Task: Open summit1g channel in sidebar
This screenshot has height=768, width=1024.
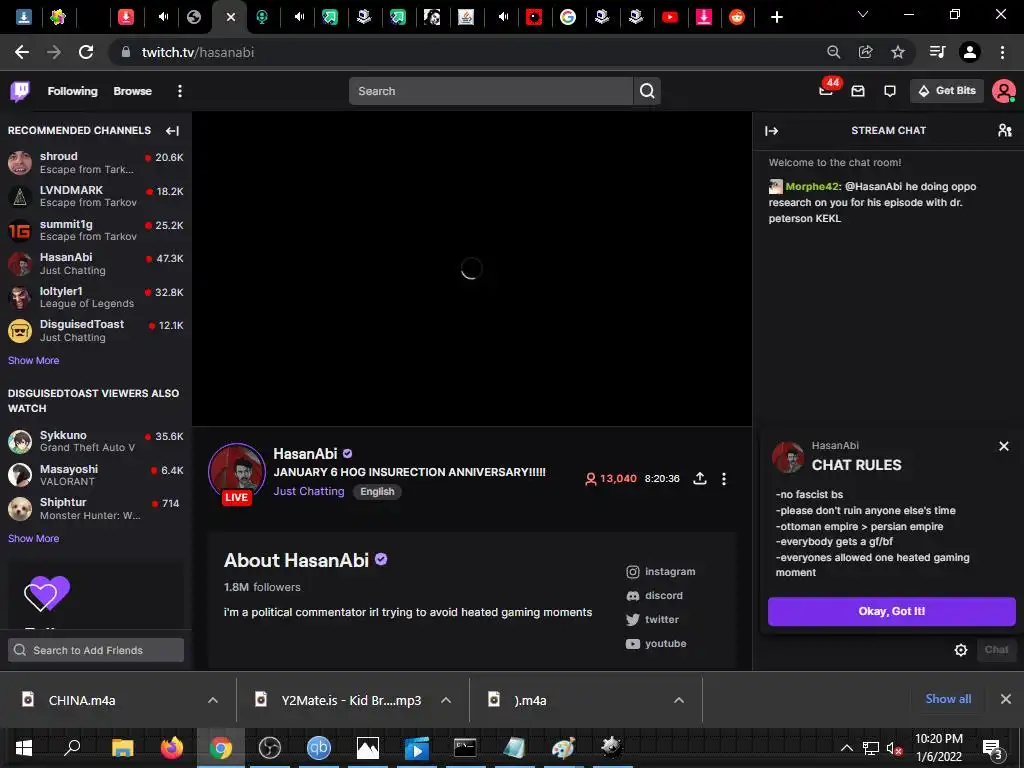Action: tap(95, 230)
